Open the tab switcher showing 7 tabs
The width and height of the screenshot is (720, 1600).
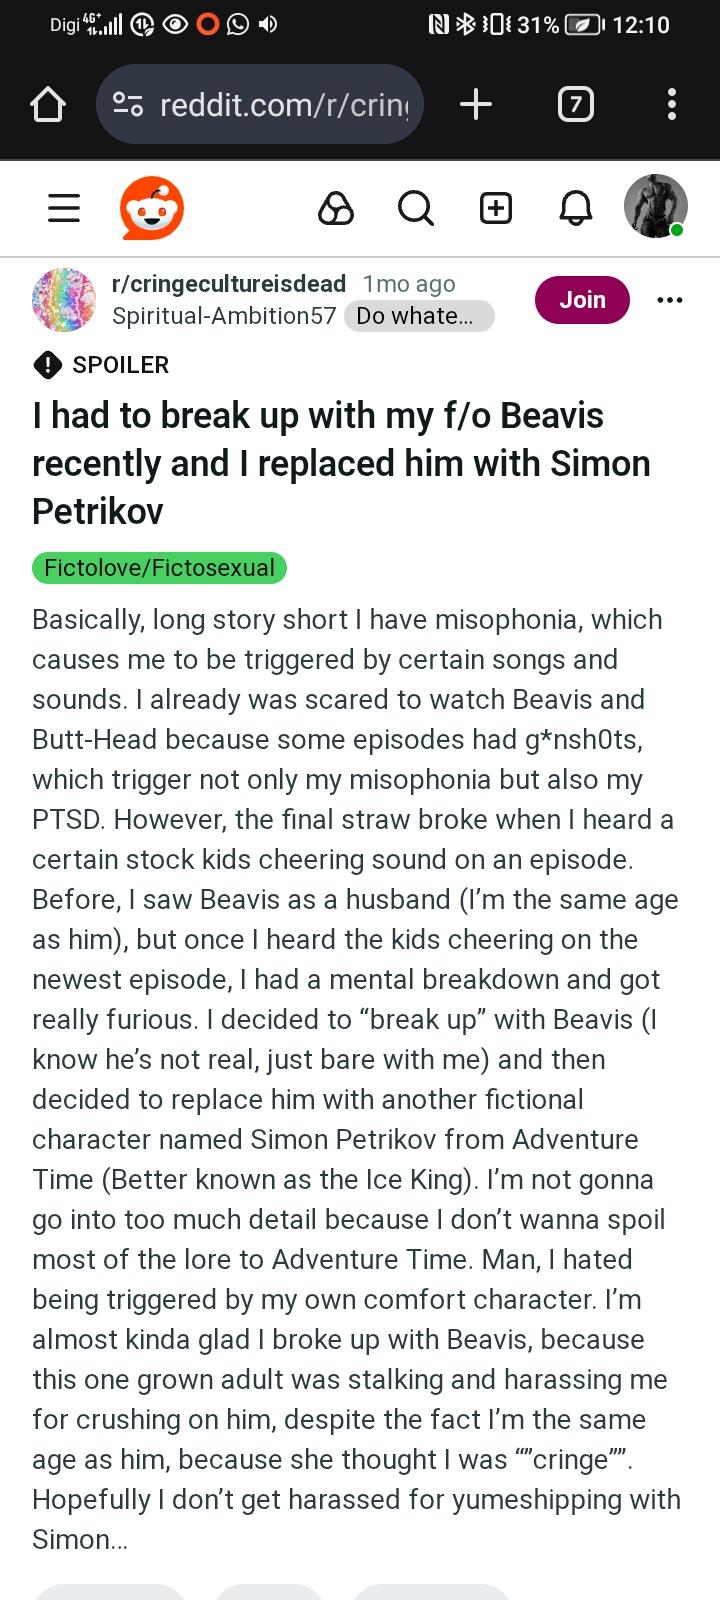575,104
